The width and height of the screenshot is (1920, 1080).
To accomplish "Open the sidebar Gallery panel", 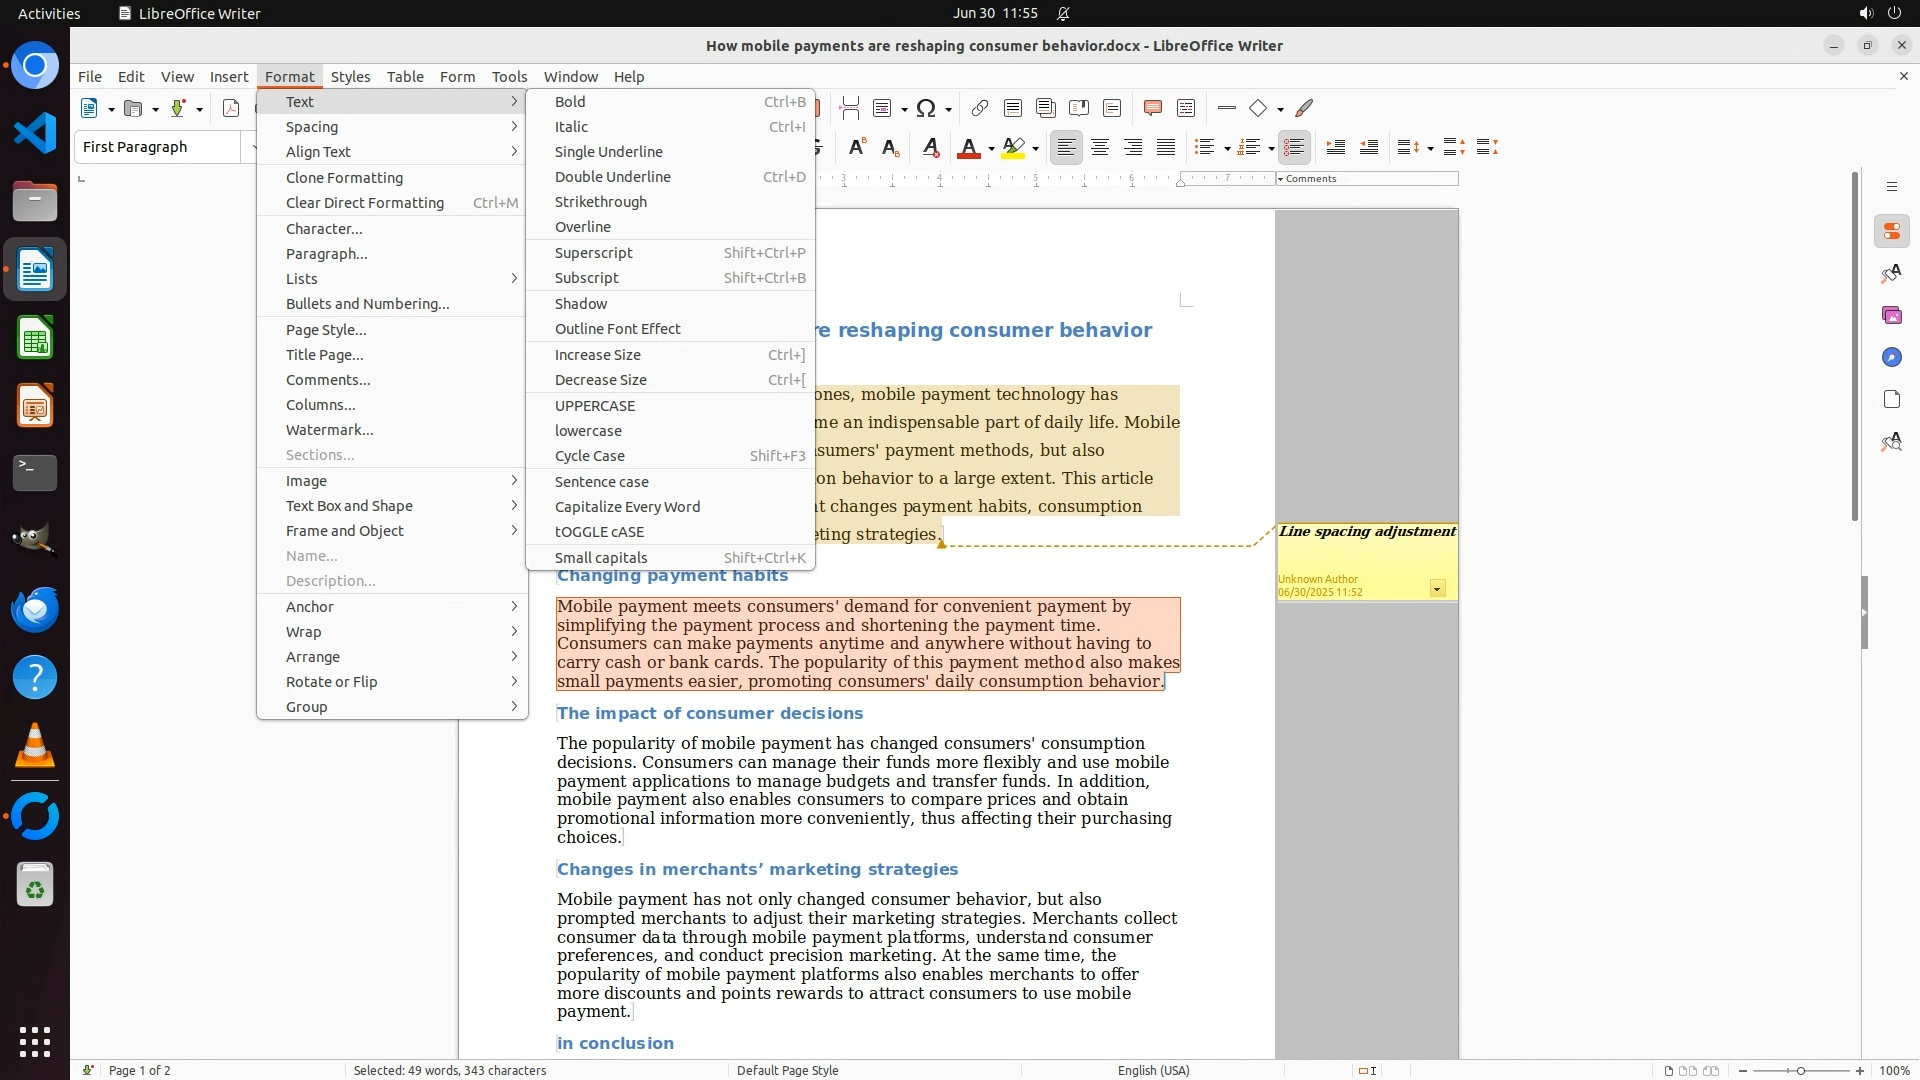I will click(x=1891, y=315).
